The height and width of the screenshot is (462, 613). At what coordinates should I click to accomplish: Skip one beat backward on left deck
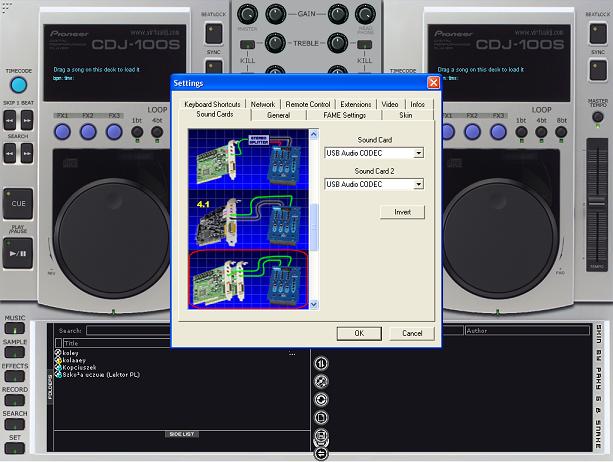10,120
